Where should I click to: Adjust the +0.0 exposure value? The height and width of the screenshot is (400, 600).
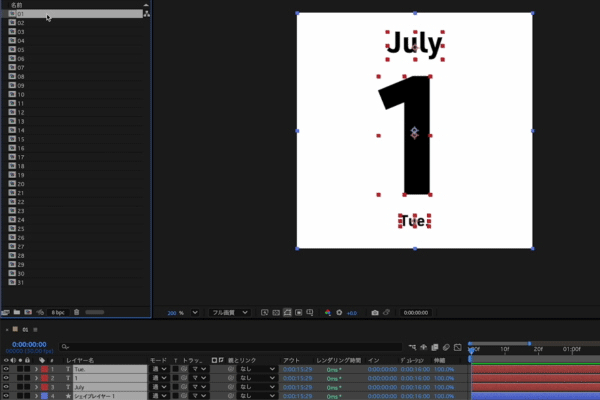352,313
